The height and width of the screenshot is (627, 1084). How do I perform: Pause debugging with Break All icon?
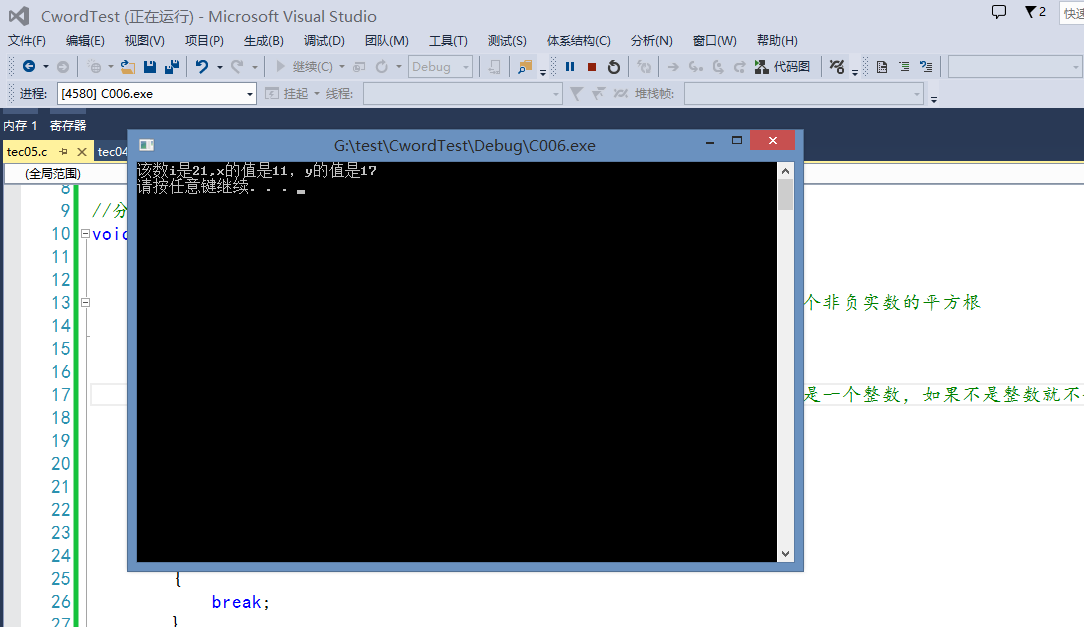click(x=570, y=66)
